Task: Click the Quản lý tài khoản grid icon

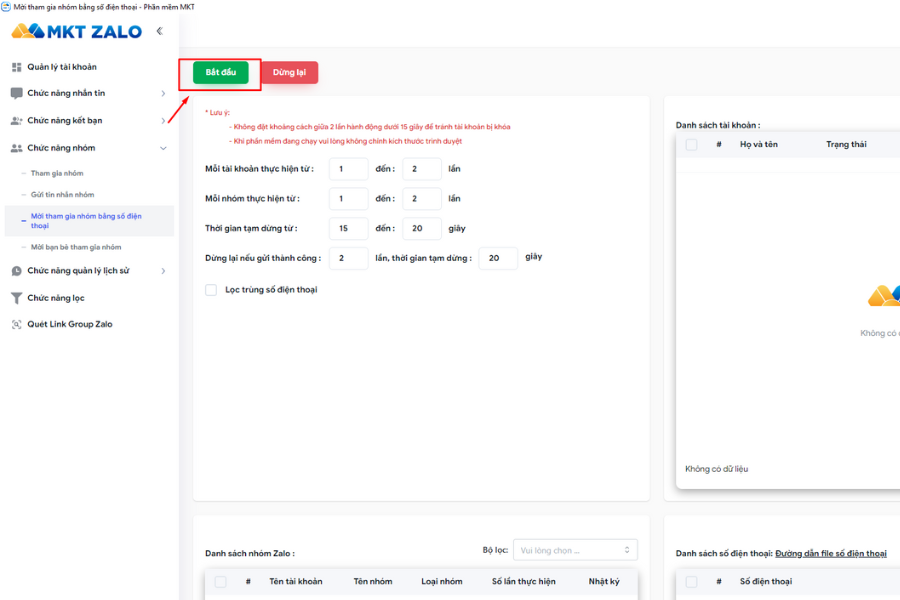Action: point(17,67)
